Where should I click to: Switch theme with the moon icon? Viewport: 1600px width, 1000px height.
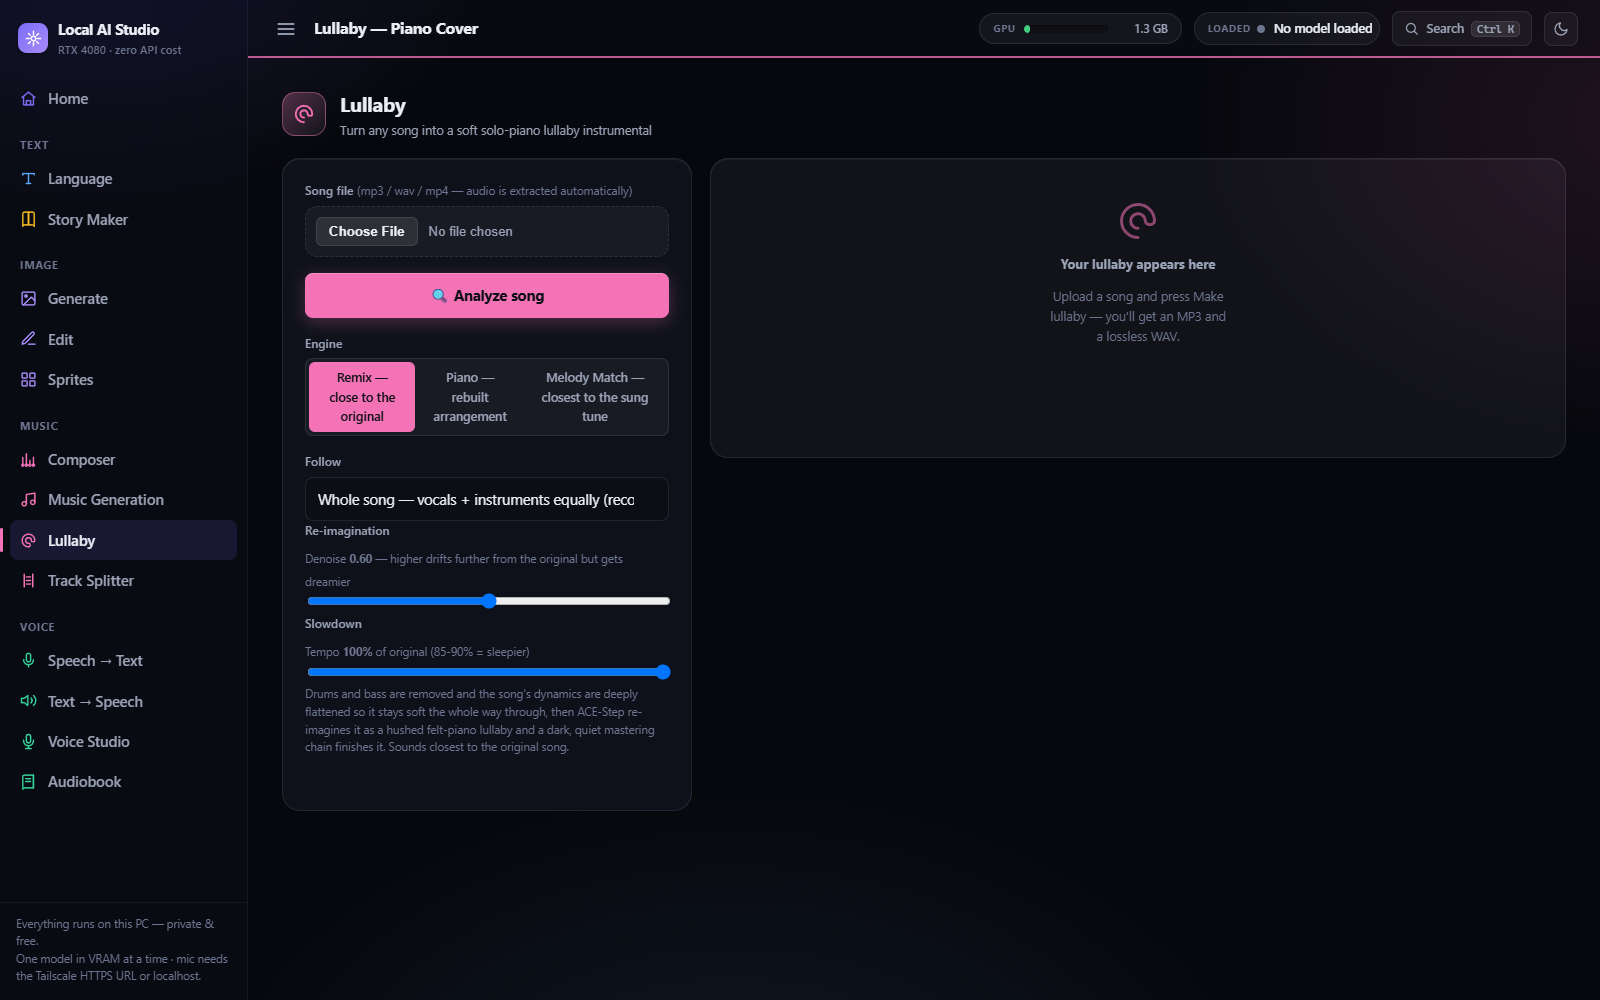pos(1561,29)
